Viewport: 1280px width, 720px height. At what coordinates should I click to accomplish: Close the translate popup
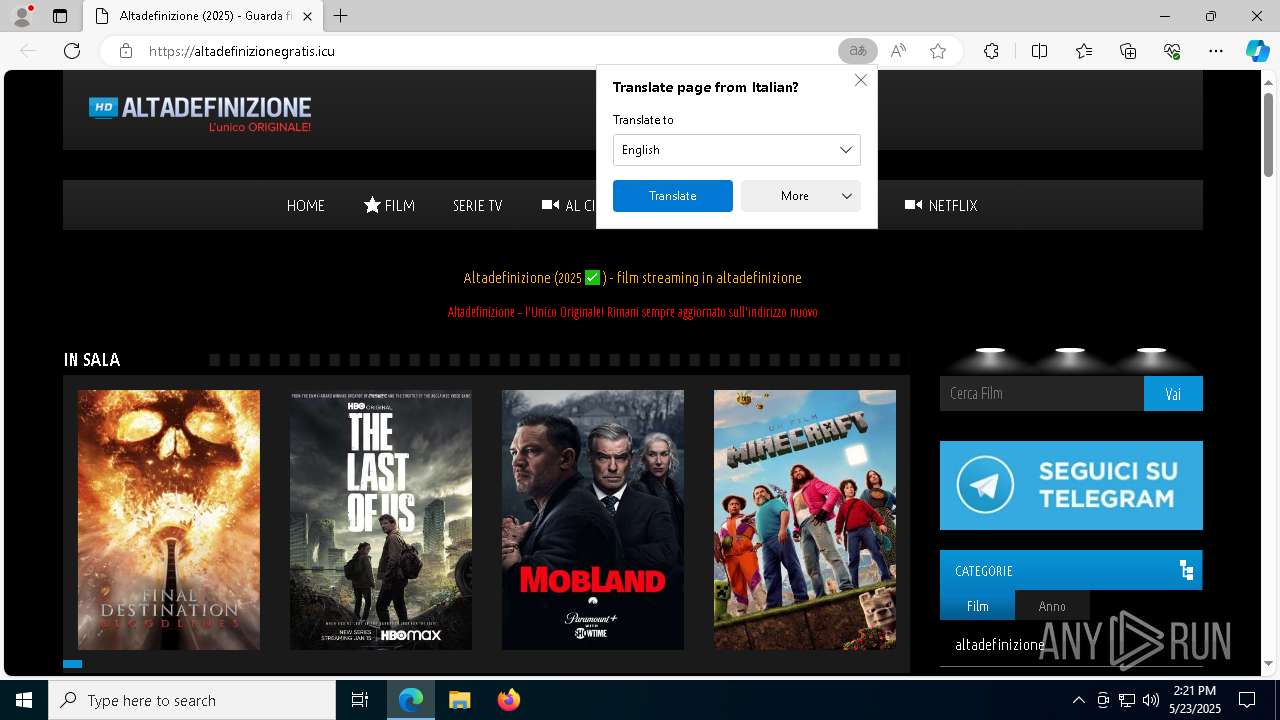pyautogui.click(x=861, y=80)
